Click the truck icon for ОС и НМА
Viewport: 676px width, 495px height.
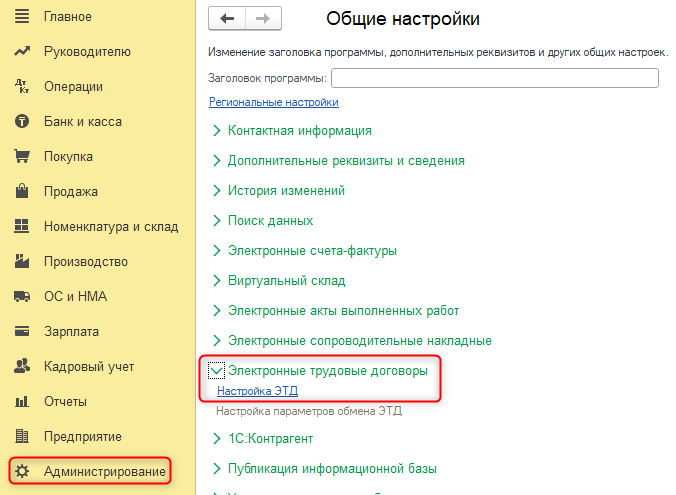coord(22,297)
